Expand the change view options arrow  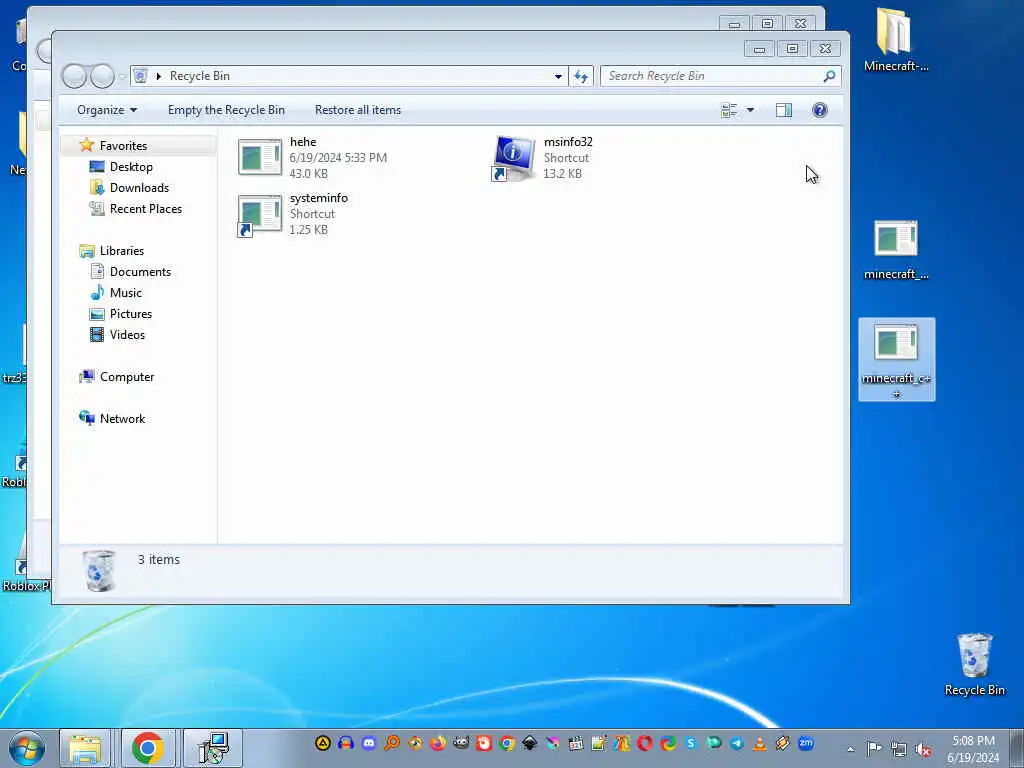pos(750,110)
